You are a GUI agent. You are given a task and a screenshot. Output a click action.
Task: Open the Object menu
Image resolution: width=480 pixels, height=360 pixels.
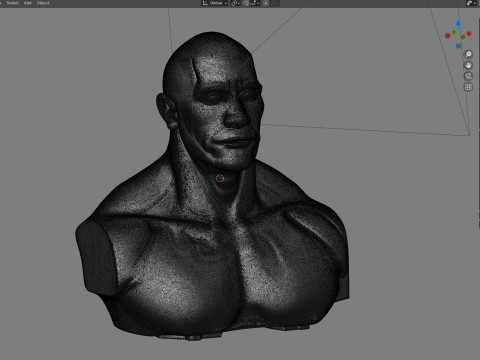(43, 3)
